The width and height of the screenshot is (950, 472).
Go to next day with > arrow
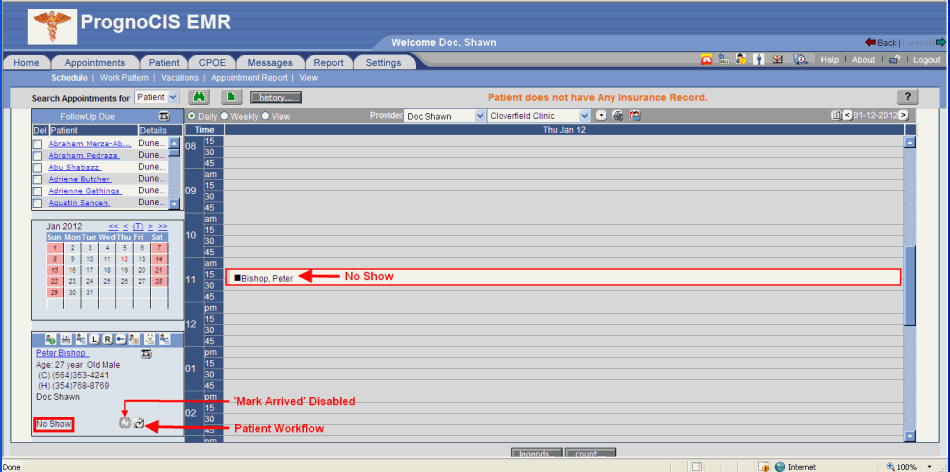[903, 115]
